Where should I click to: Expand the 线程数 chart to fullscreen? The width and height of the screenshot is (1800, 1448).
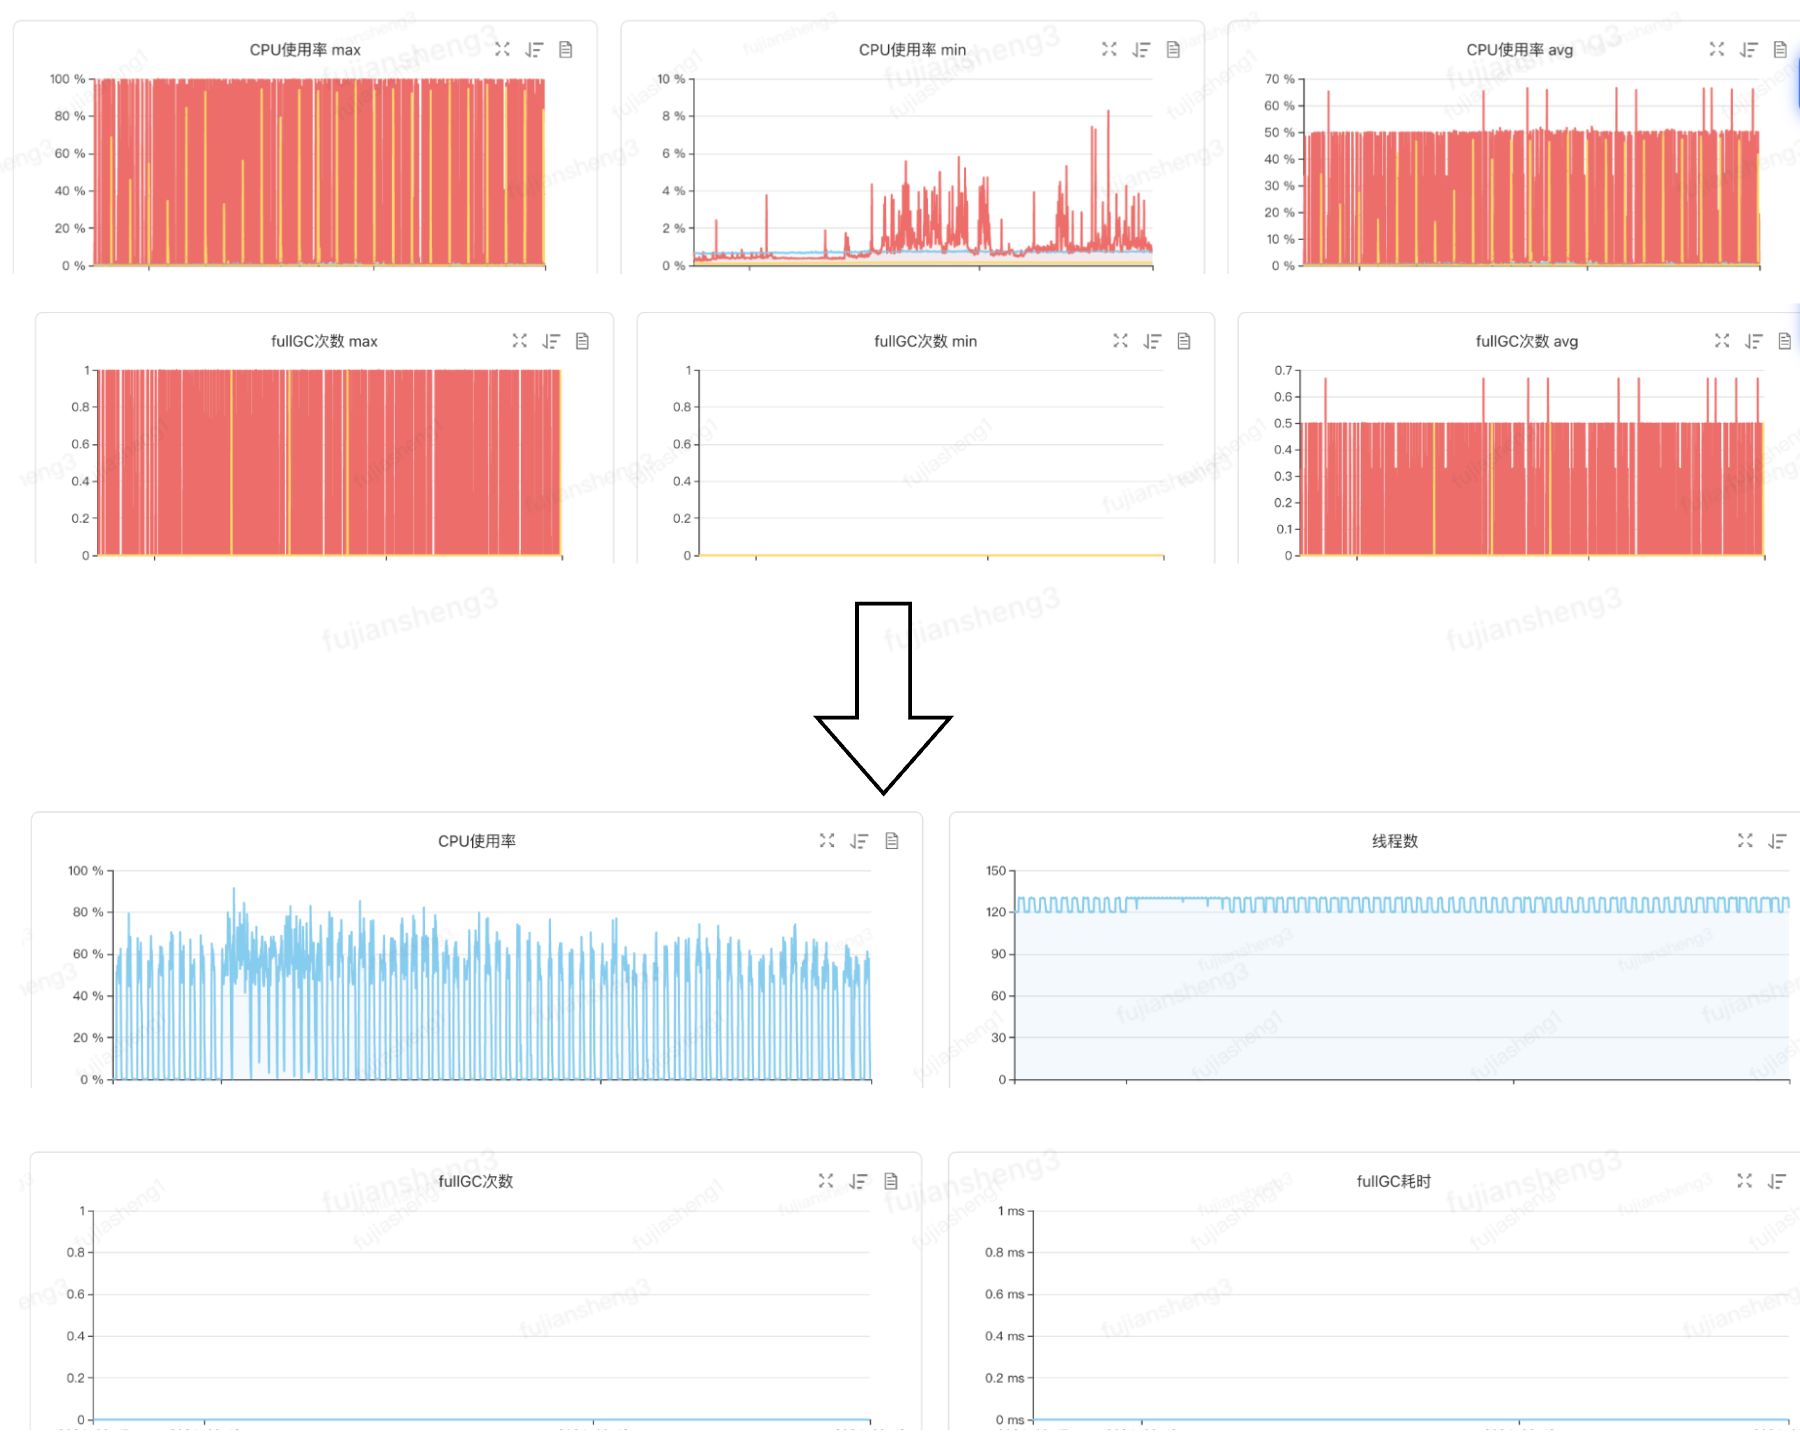coord(1745,841)
